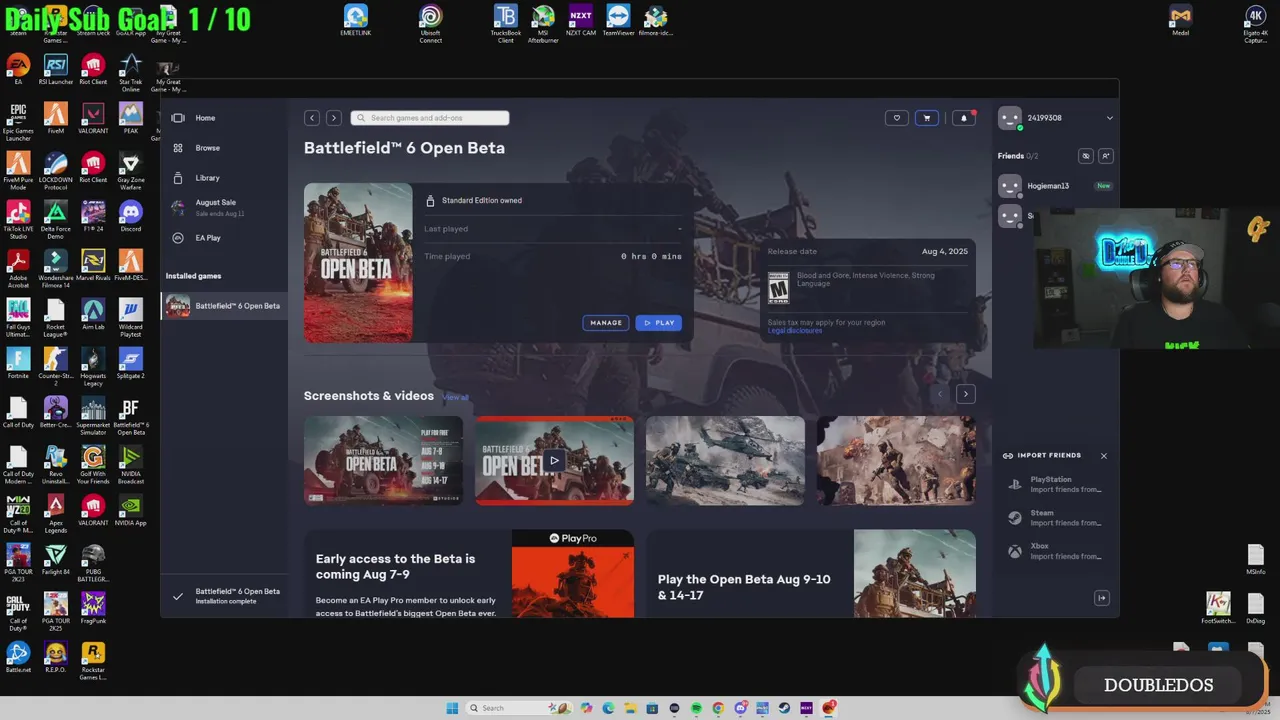
Task: Open the Splitgate 2 desktop icon
Action: coord(131,364)
